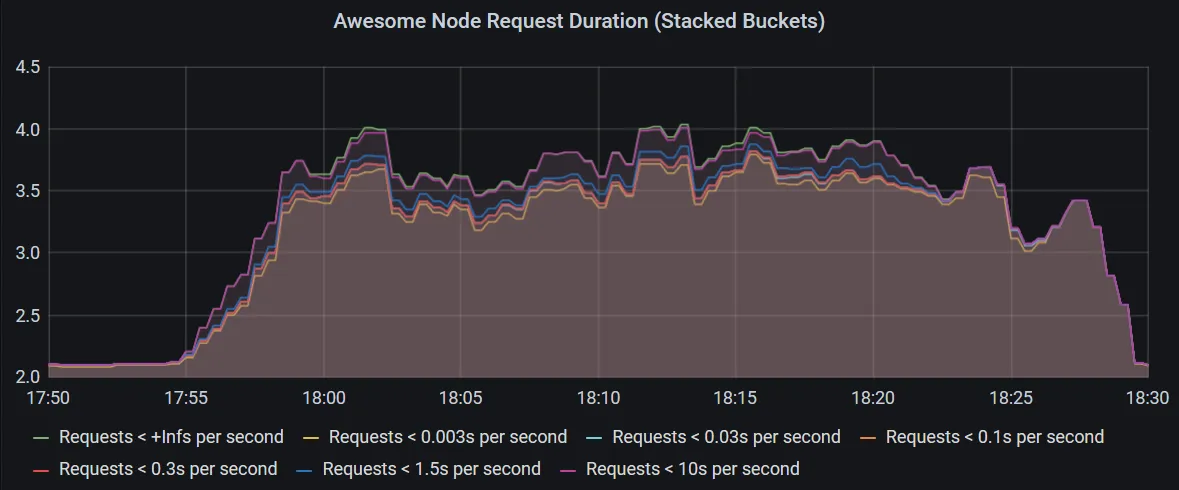Click the 3.5 y-axis value label
1179x490 pixels.
coord(28,191)
